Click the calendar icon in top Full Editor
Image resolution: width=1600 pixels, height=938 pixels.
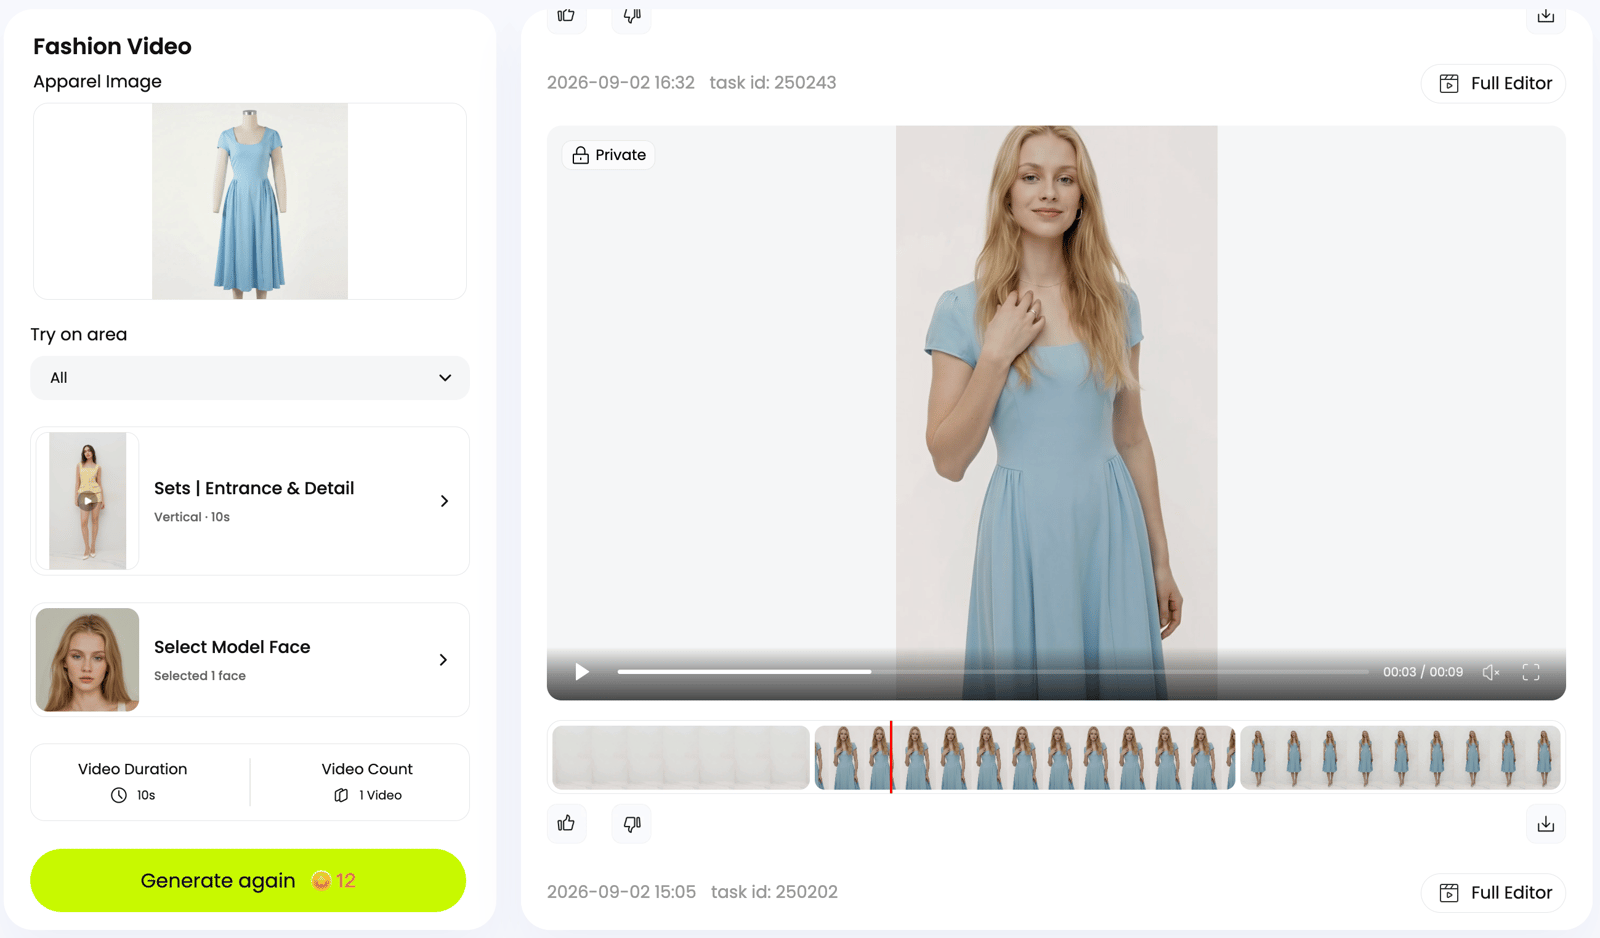coord(1449,83)
